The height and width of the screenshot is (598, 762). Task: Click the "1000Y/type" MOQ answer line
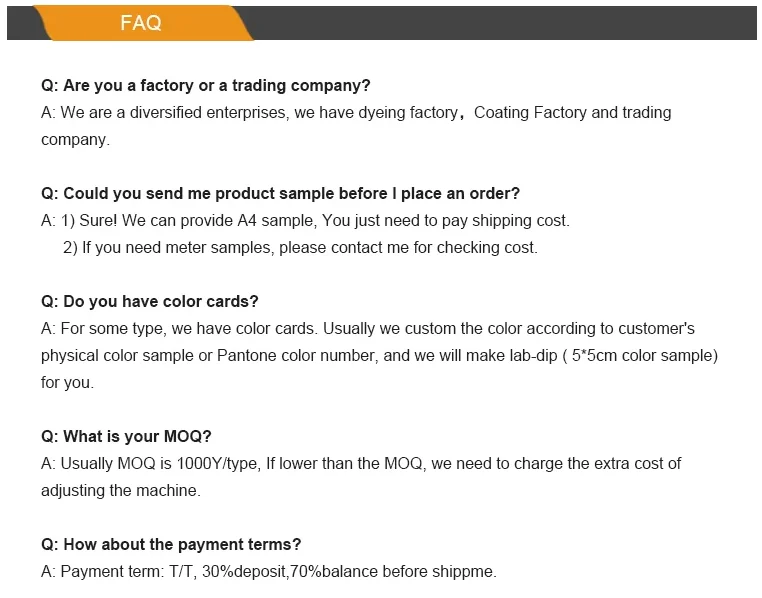click(x=360, y=464)
